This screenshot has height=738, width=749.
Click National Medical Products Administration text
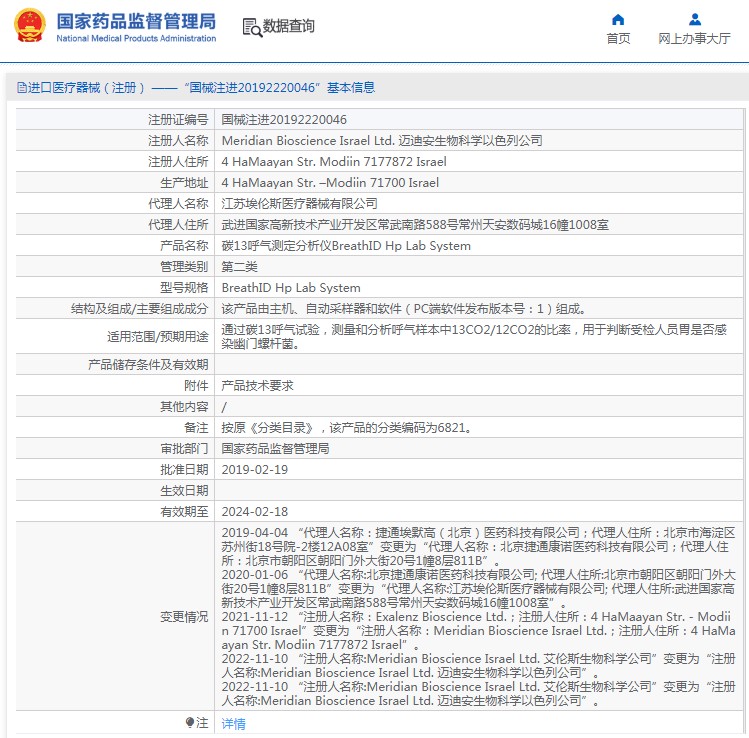[x=136, y=38]
